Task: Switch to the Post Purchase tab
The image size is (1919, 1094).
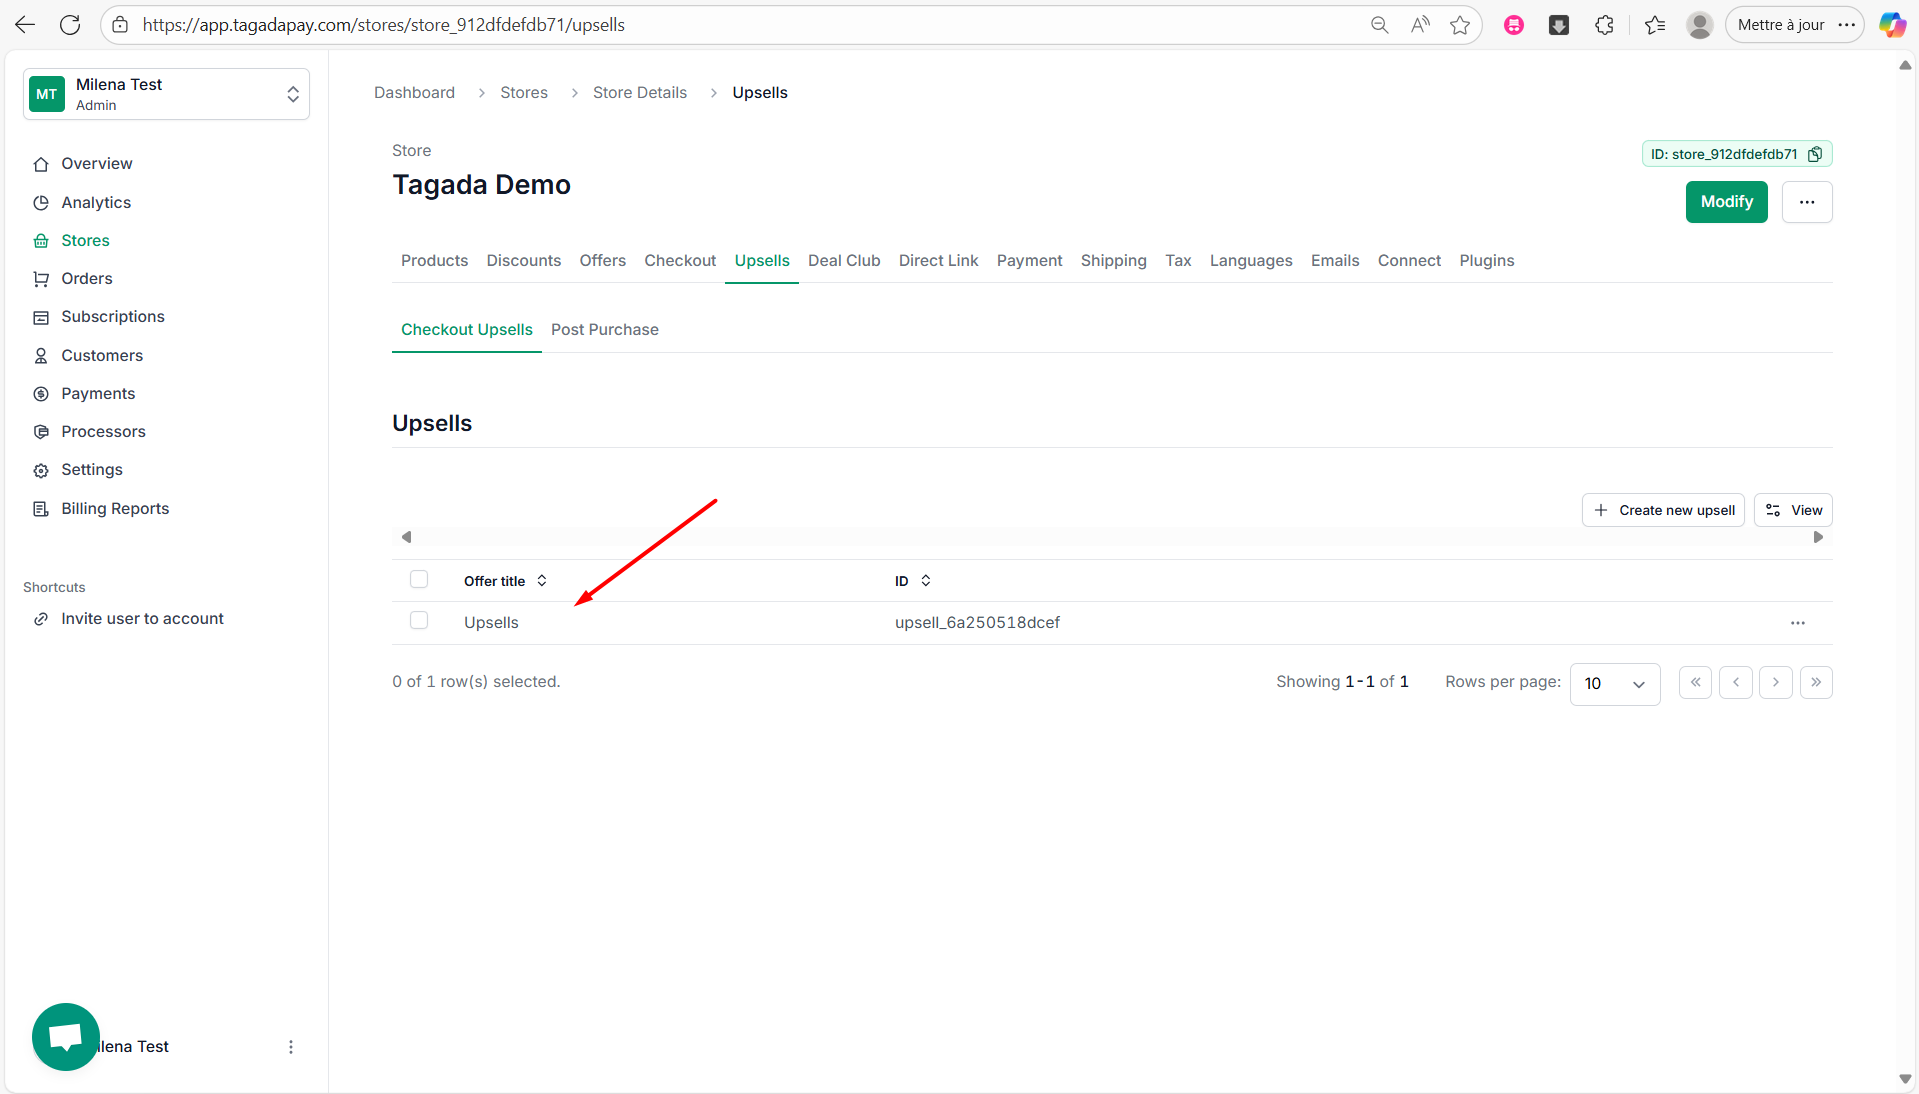Action: (604, 330)
